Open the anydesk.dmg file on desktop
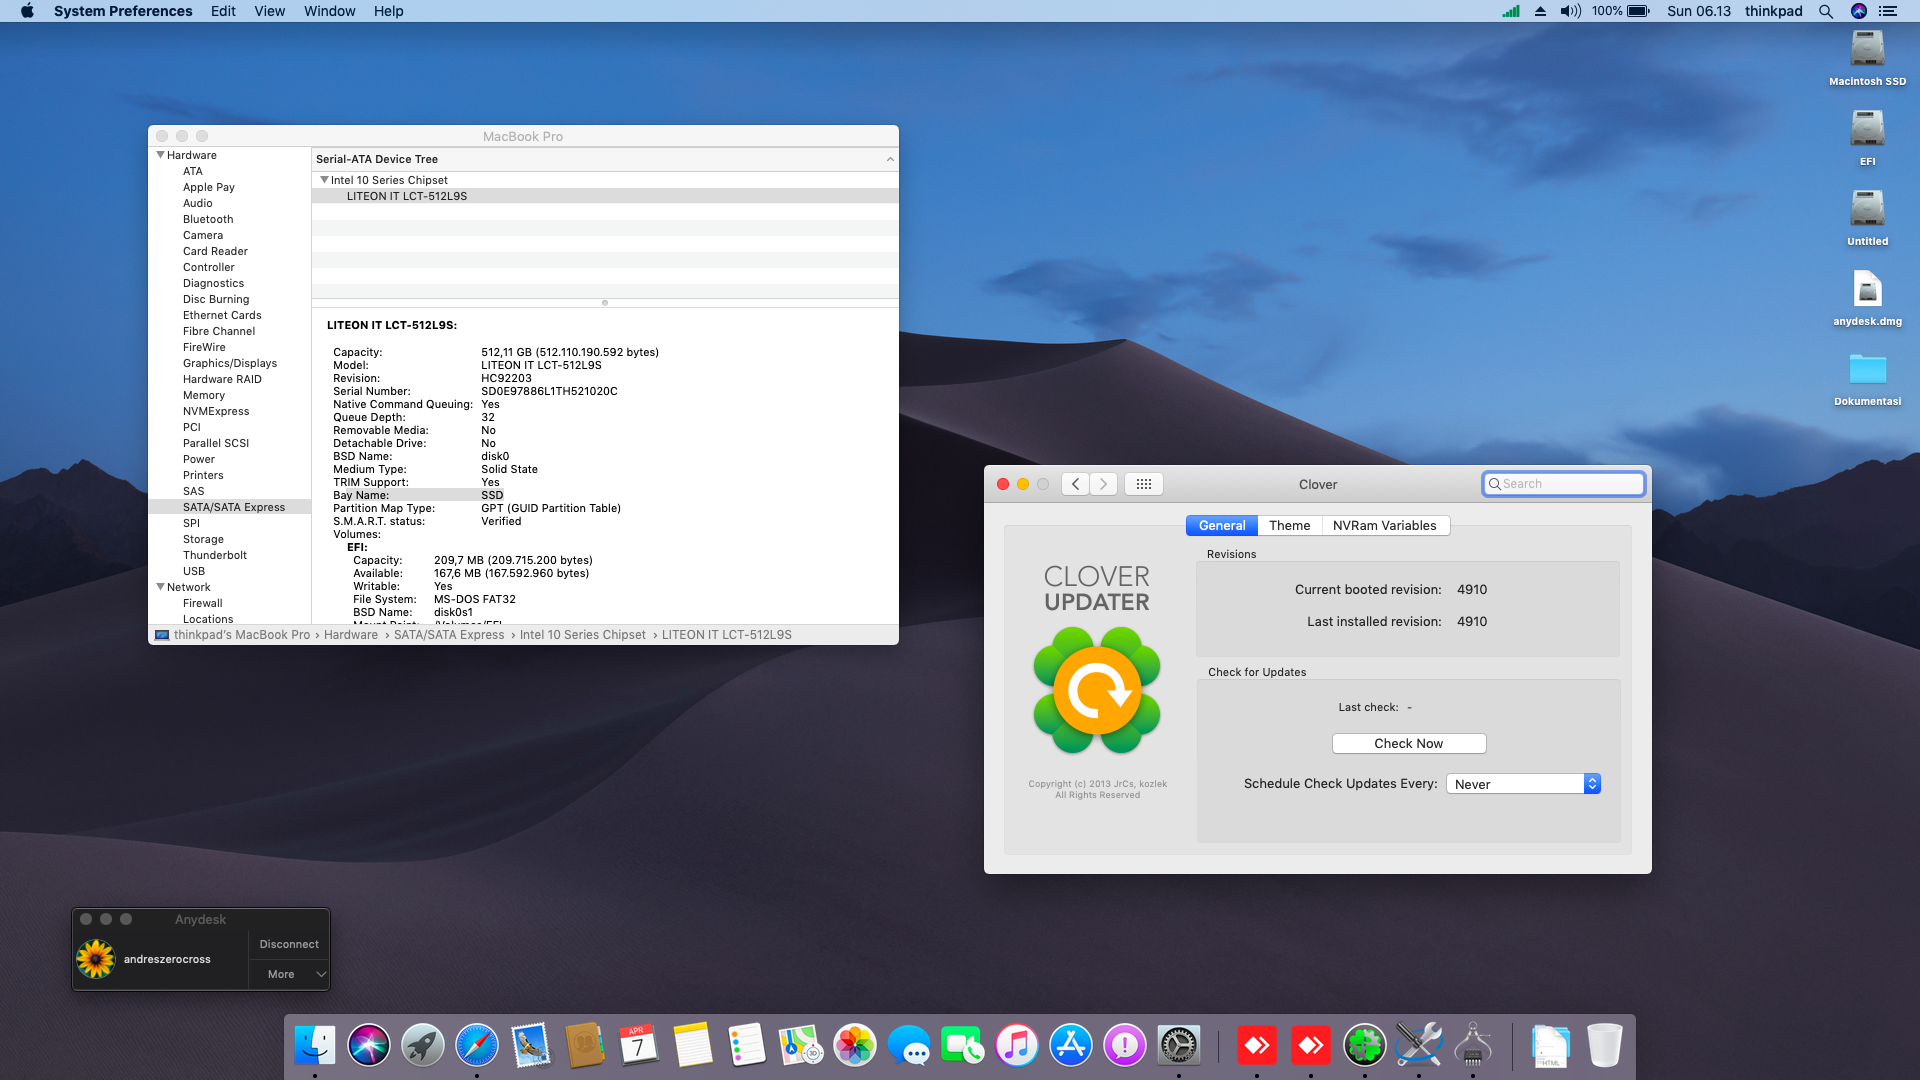Image resolution: width=1920 pixels, height=1080 pixels. click(x=1867, y=291)
